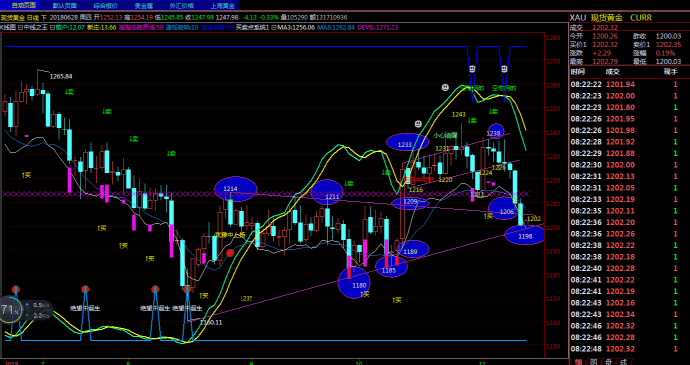Click the 1238 blue circle marker
The image size is (690, 365).
coord(495,132)
